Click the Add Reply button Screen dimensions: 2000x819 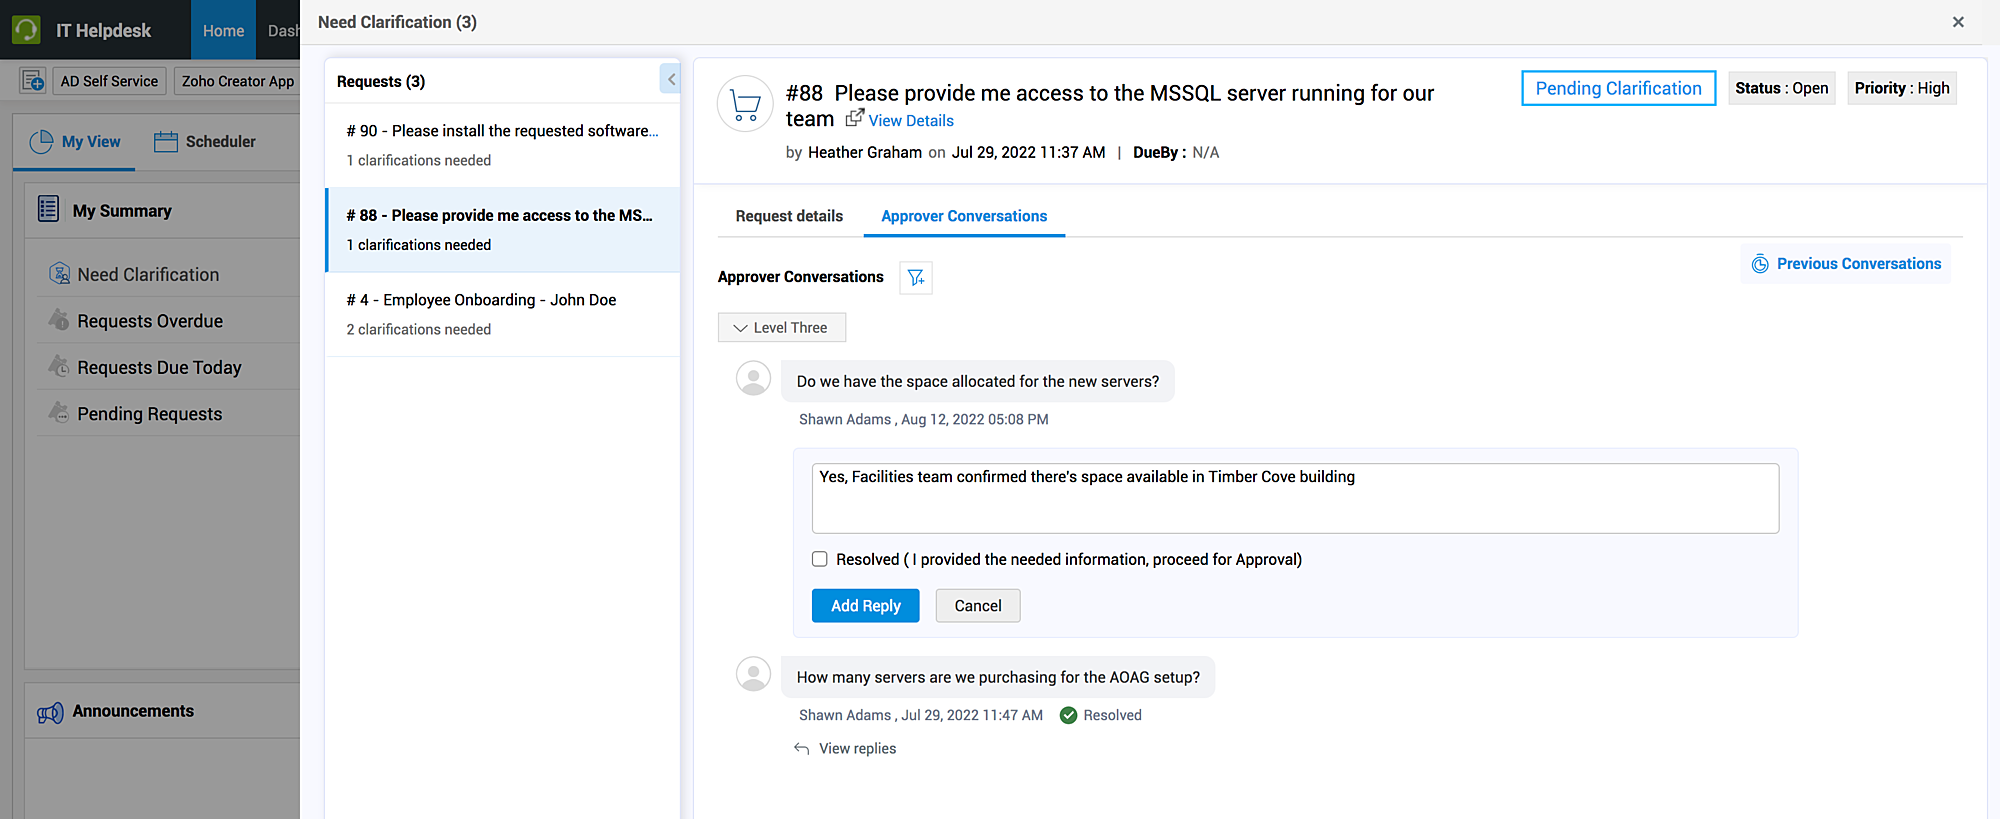865,606
